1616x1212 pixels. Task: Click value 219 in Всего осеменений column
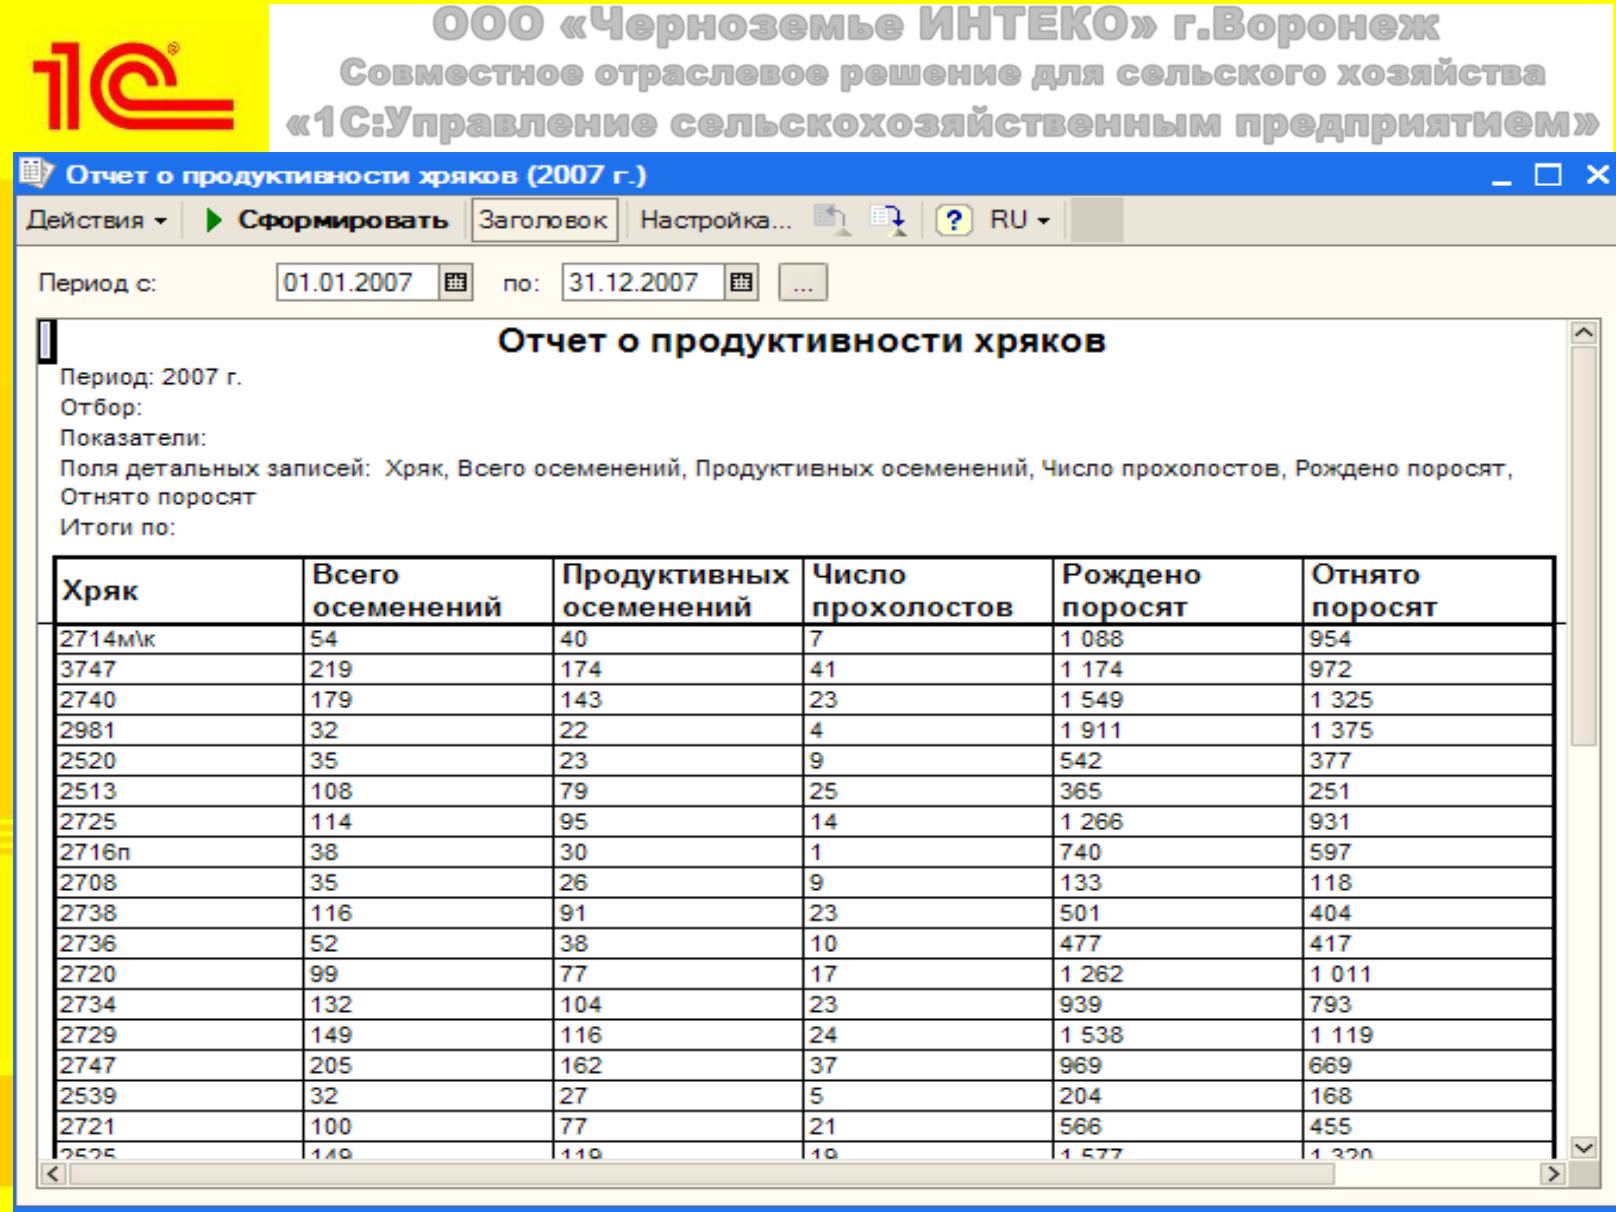[x=428, y=669]
